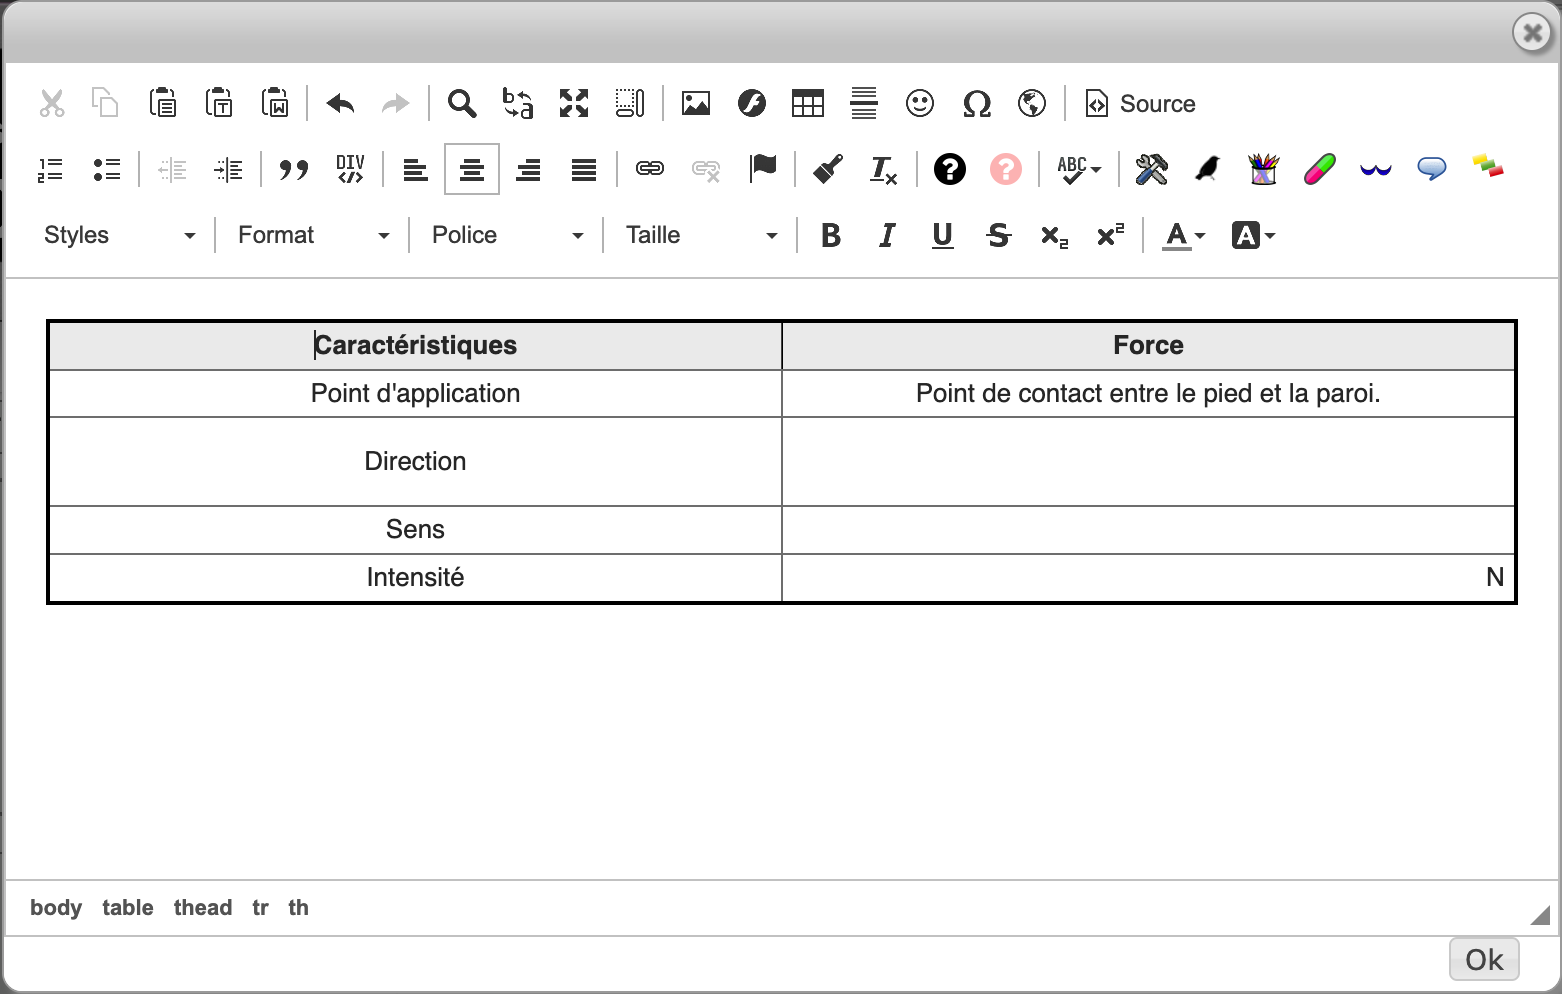The height and width of the screenshot is (994, 1562).
Task: Click the Undo arrow
Action: coord(340,104)
